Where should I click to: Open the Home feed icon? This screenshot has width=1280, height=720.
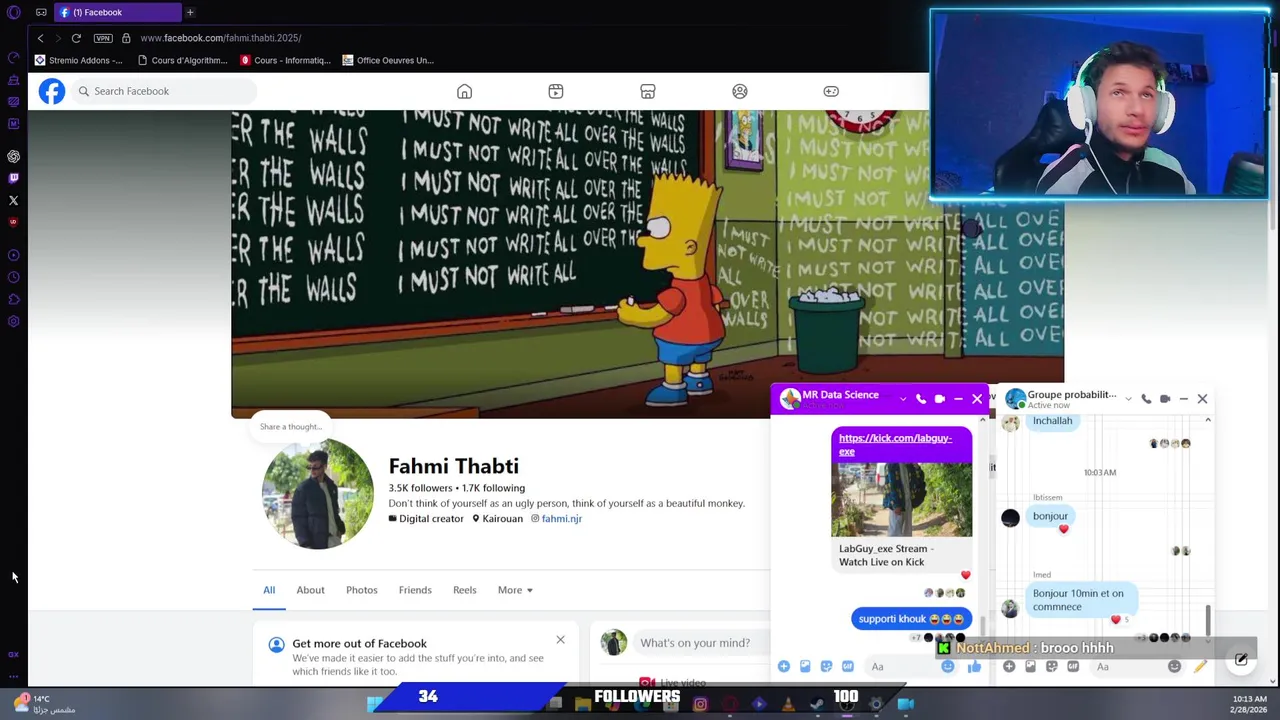[464, 91]
